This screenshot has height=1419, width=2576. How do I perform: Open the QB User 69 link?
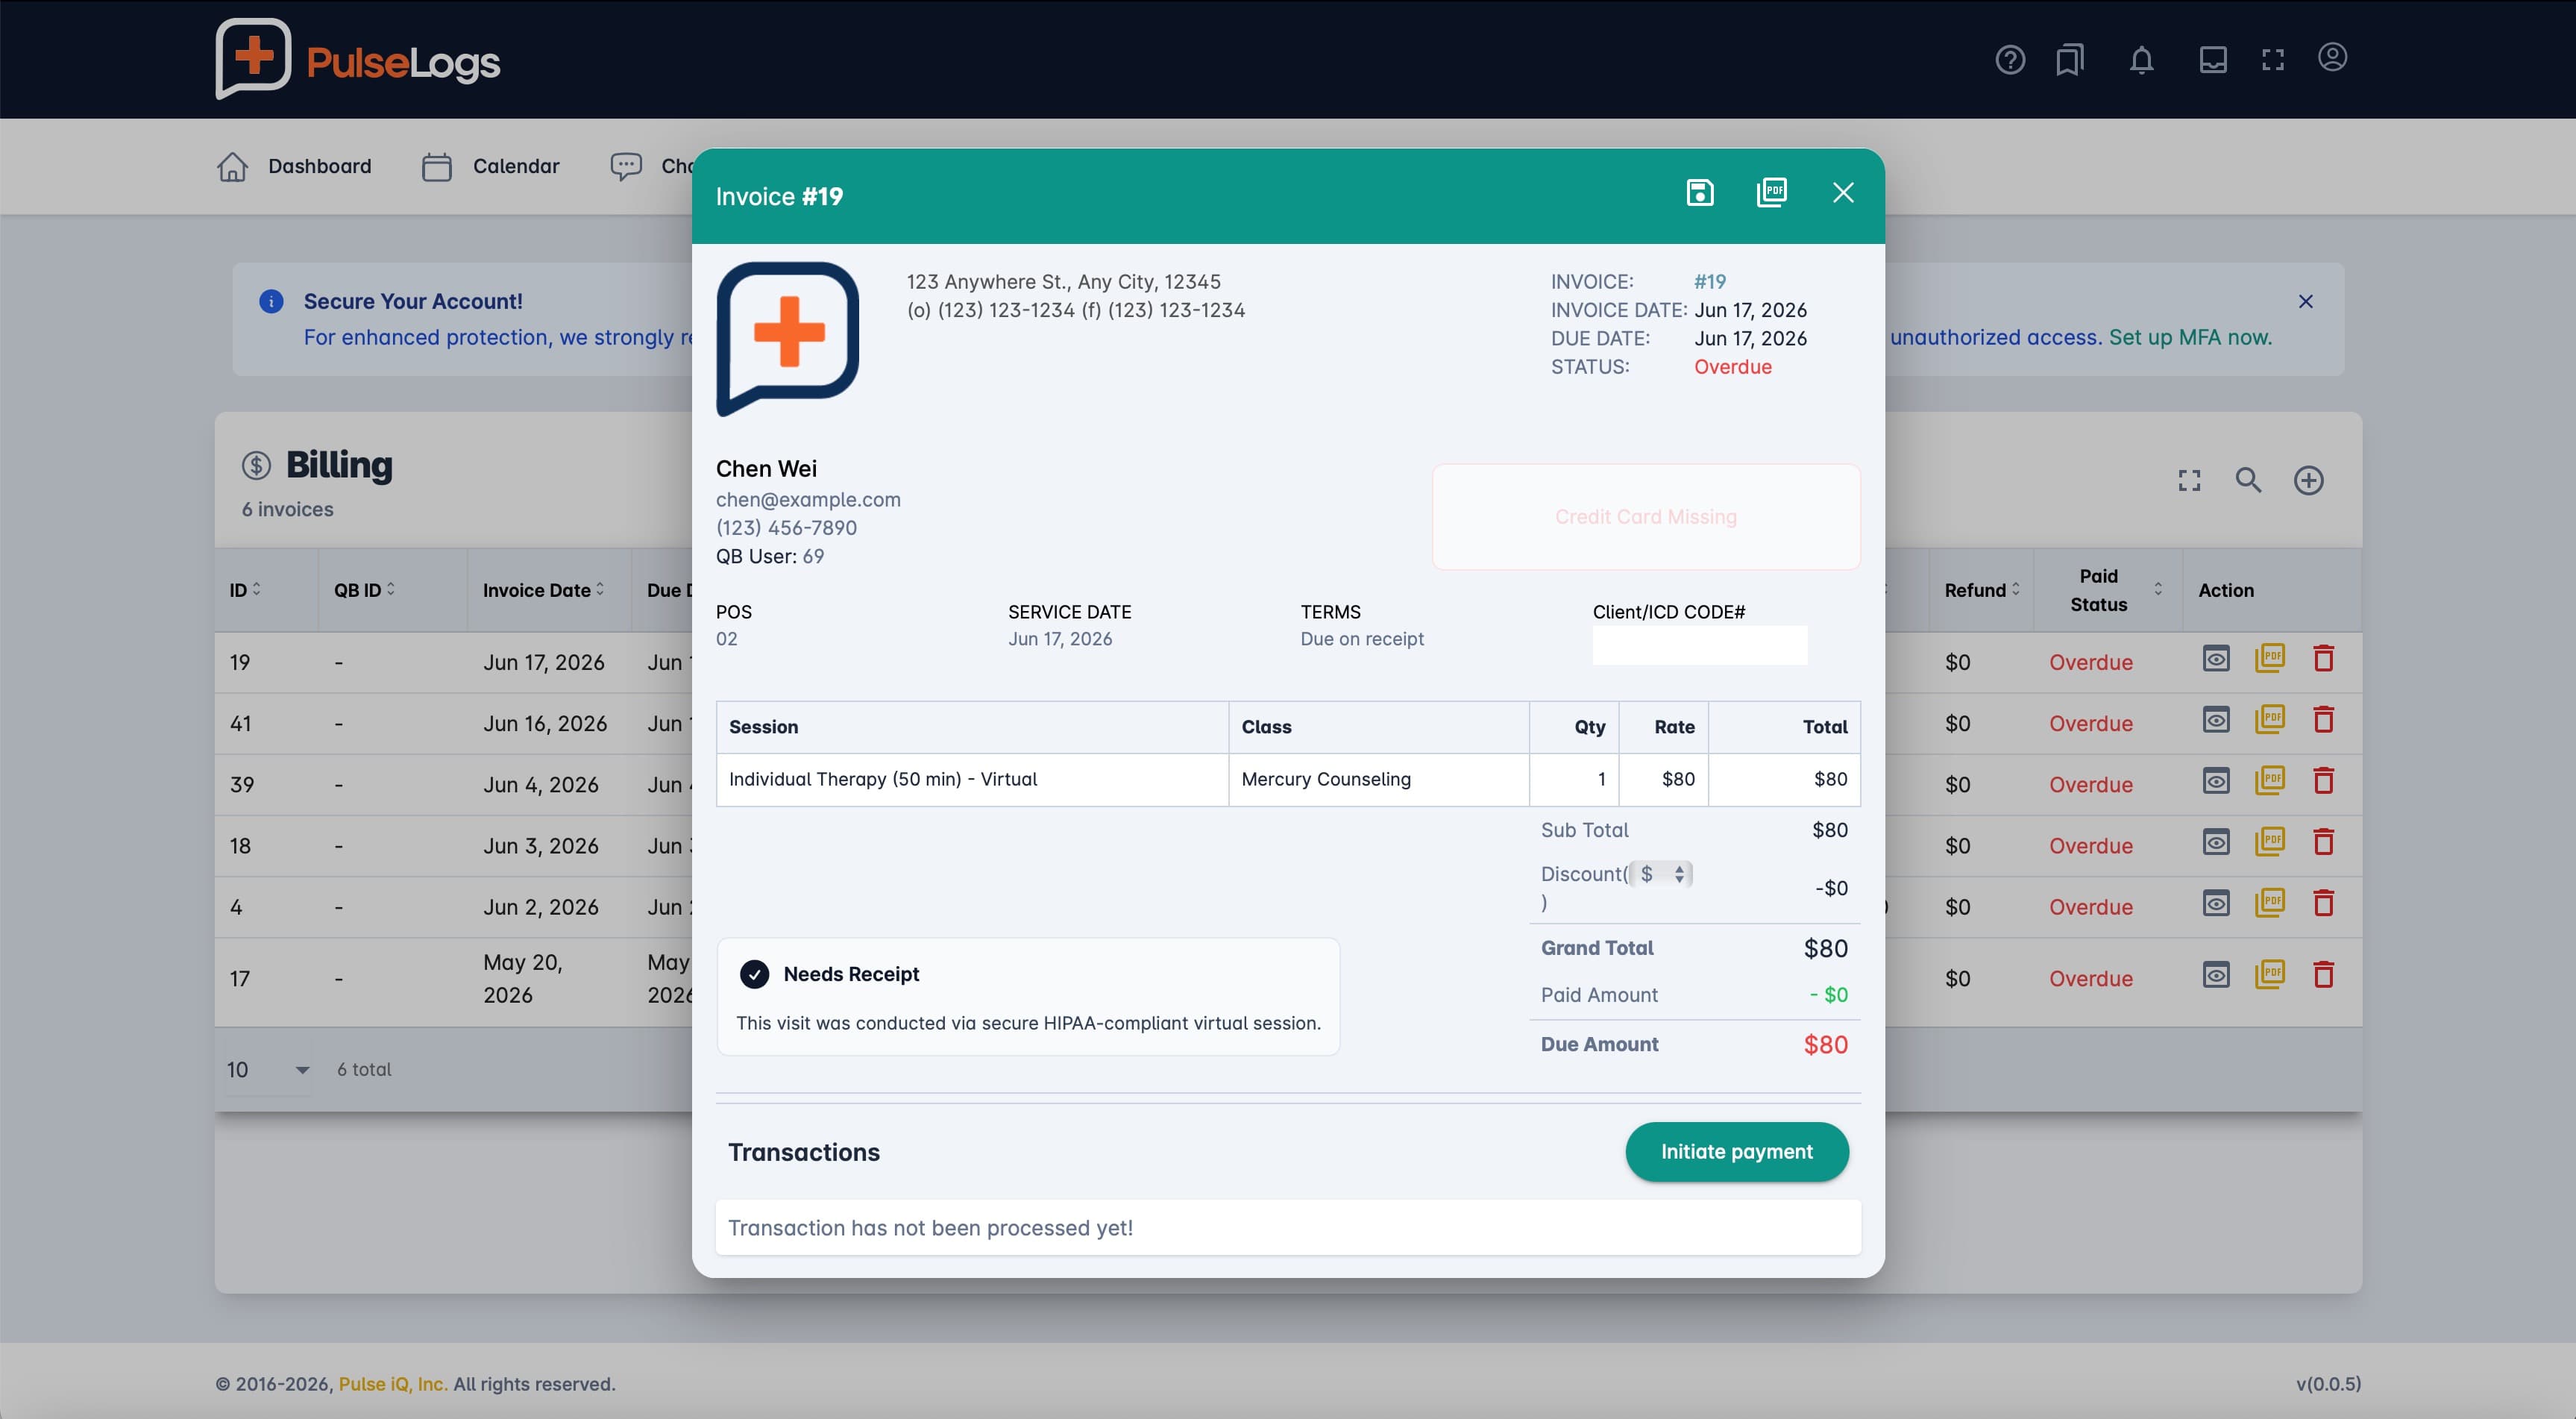(813, 556)
